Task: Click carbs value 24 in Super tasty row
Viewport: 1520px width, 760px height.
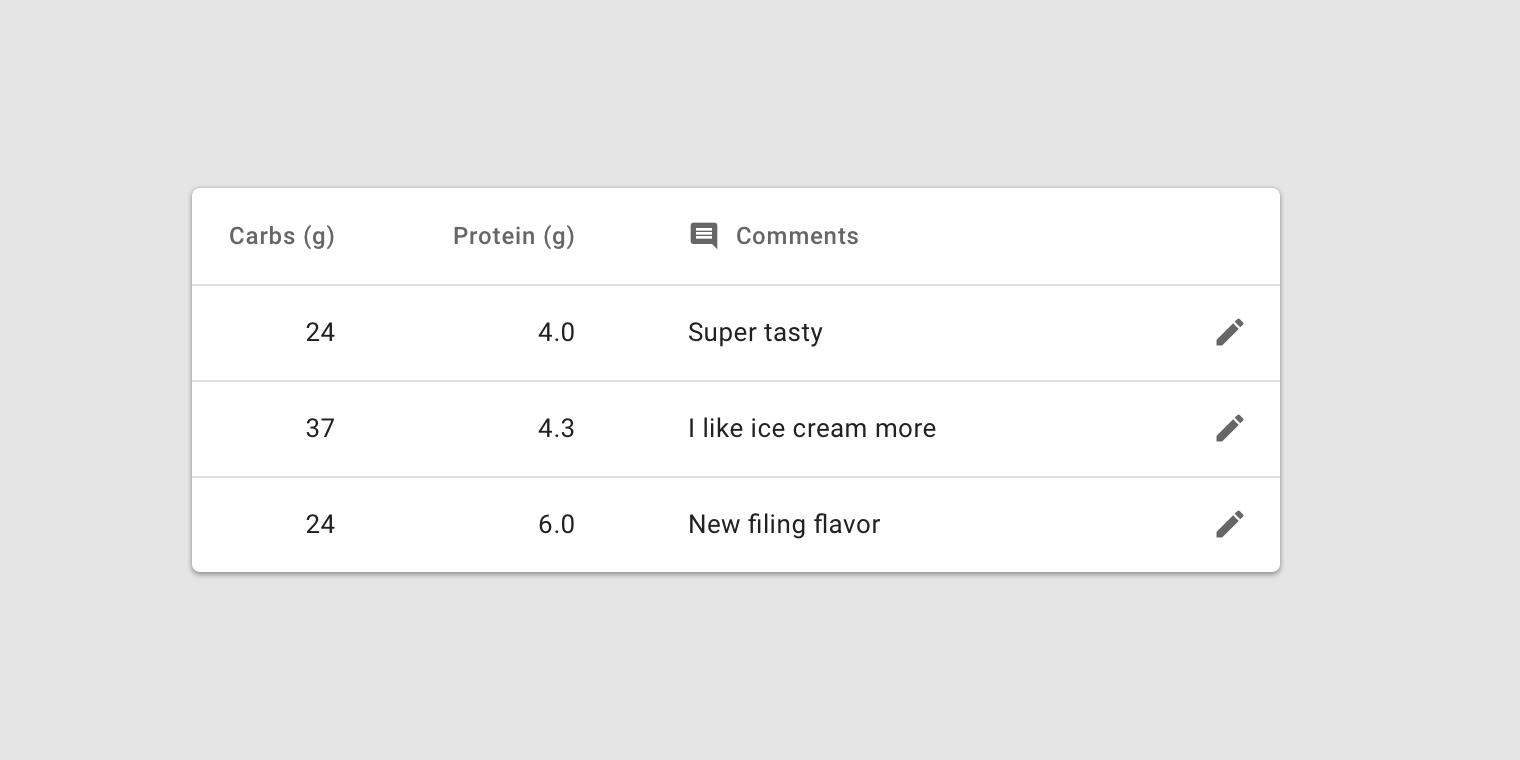Action: [x=320, y=332]
